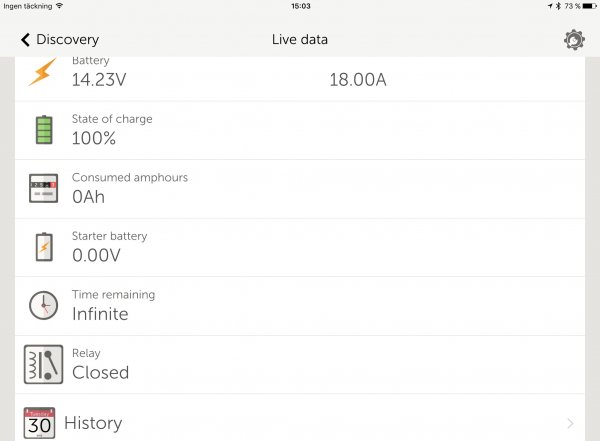This screenshot has height=441, width=600.
Task: Tap the History calendar icon
Action: 39,423
